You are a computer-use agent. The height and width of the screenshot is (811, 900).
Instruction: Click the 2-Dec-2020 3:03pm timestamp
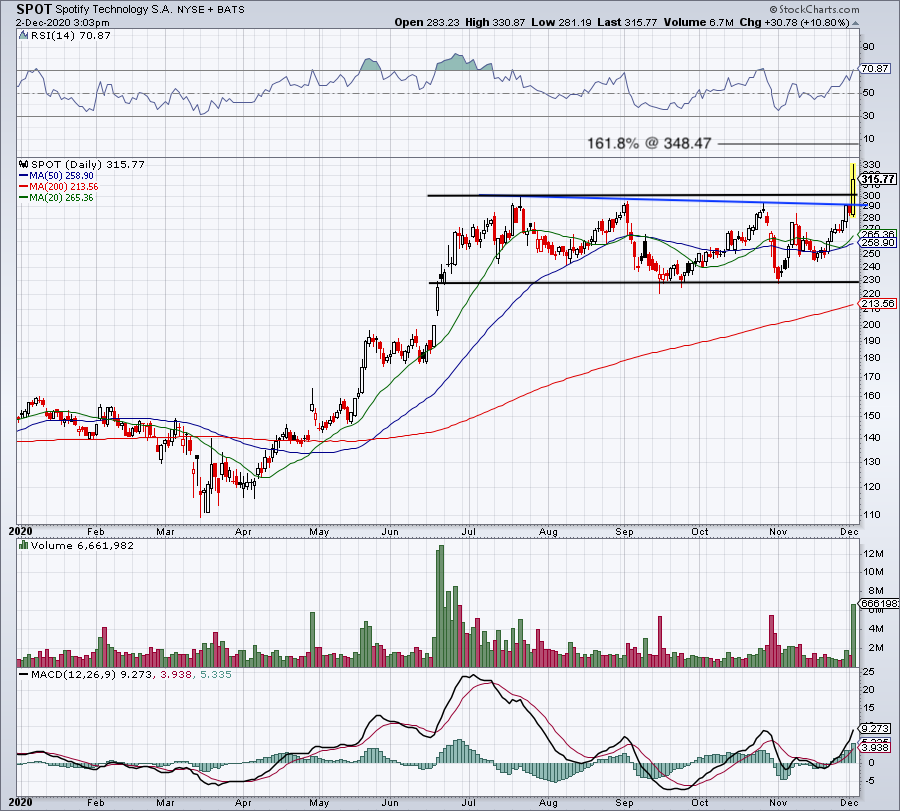[x=63, y=22]
